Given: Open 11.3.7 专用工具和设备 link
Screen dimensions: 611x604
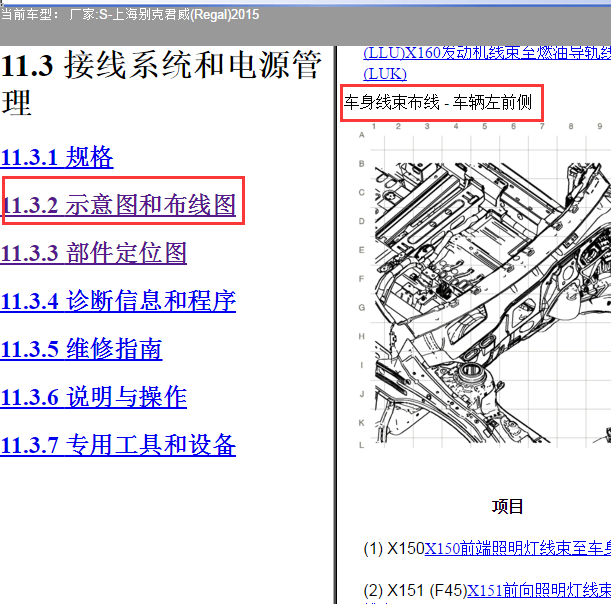Looking at the screenshot, I should click(x=118, y=445).
